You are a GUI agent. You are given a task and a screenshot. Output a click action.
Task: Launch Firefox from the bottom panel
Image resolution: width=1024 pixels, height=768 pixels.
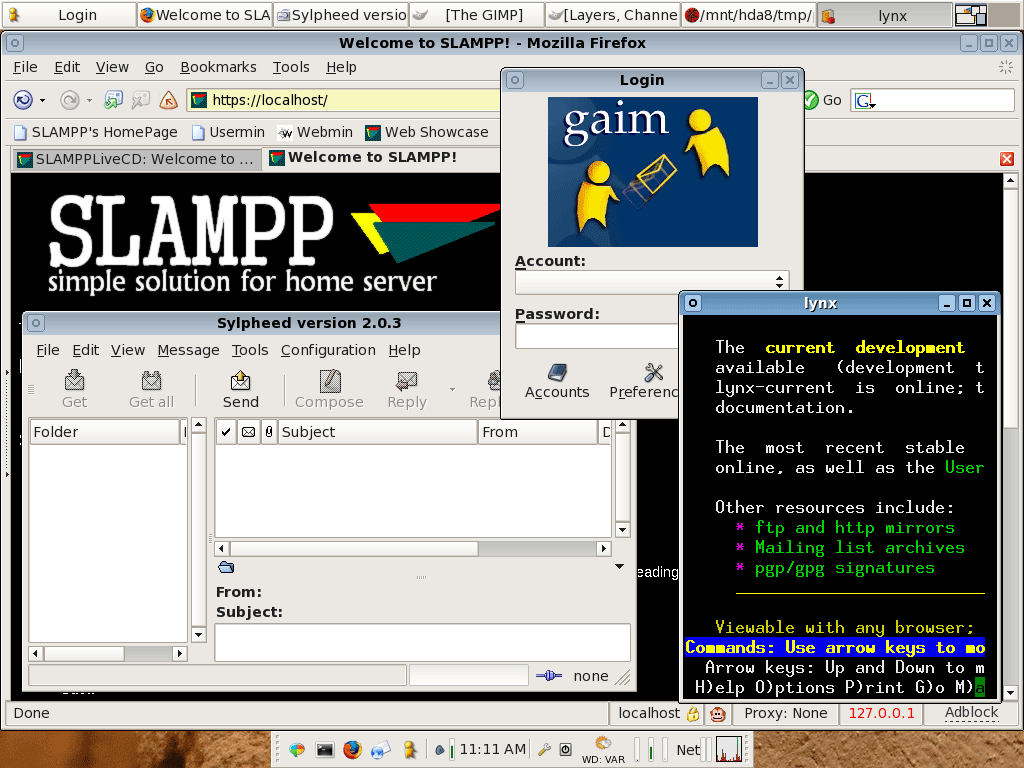[353, 749]
